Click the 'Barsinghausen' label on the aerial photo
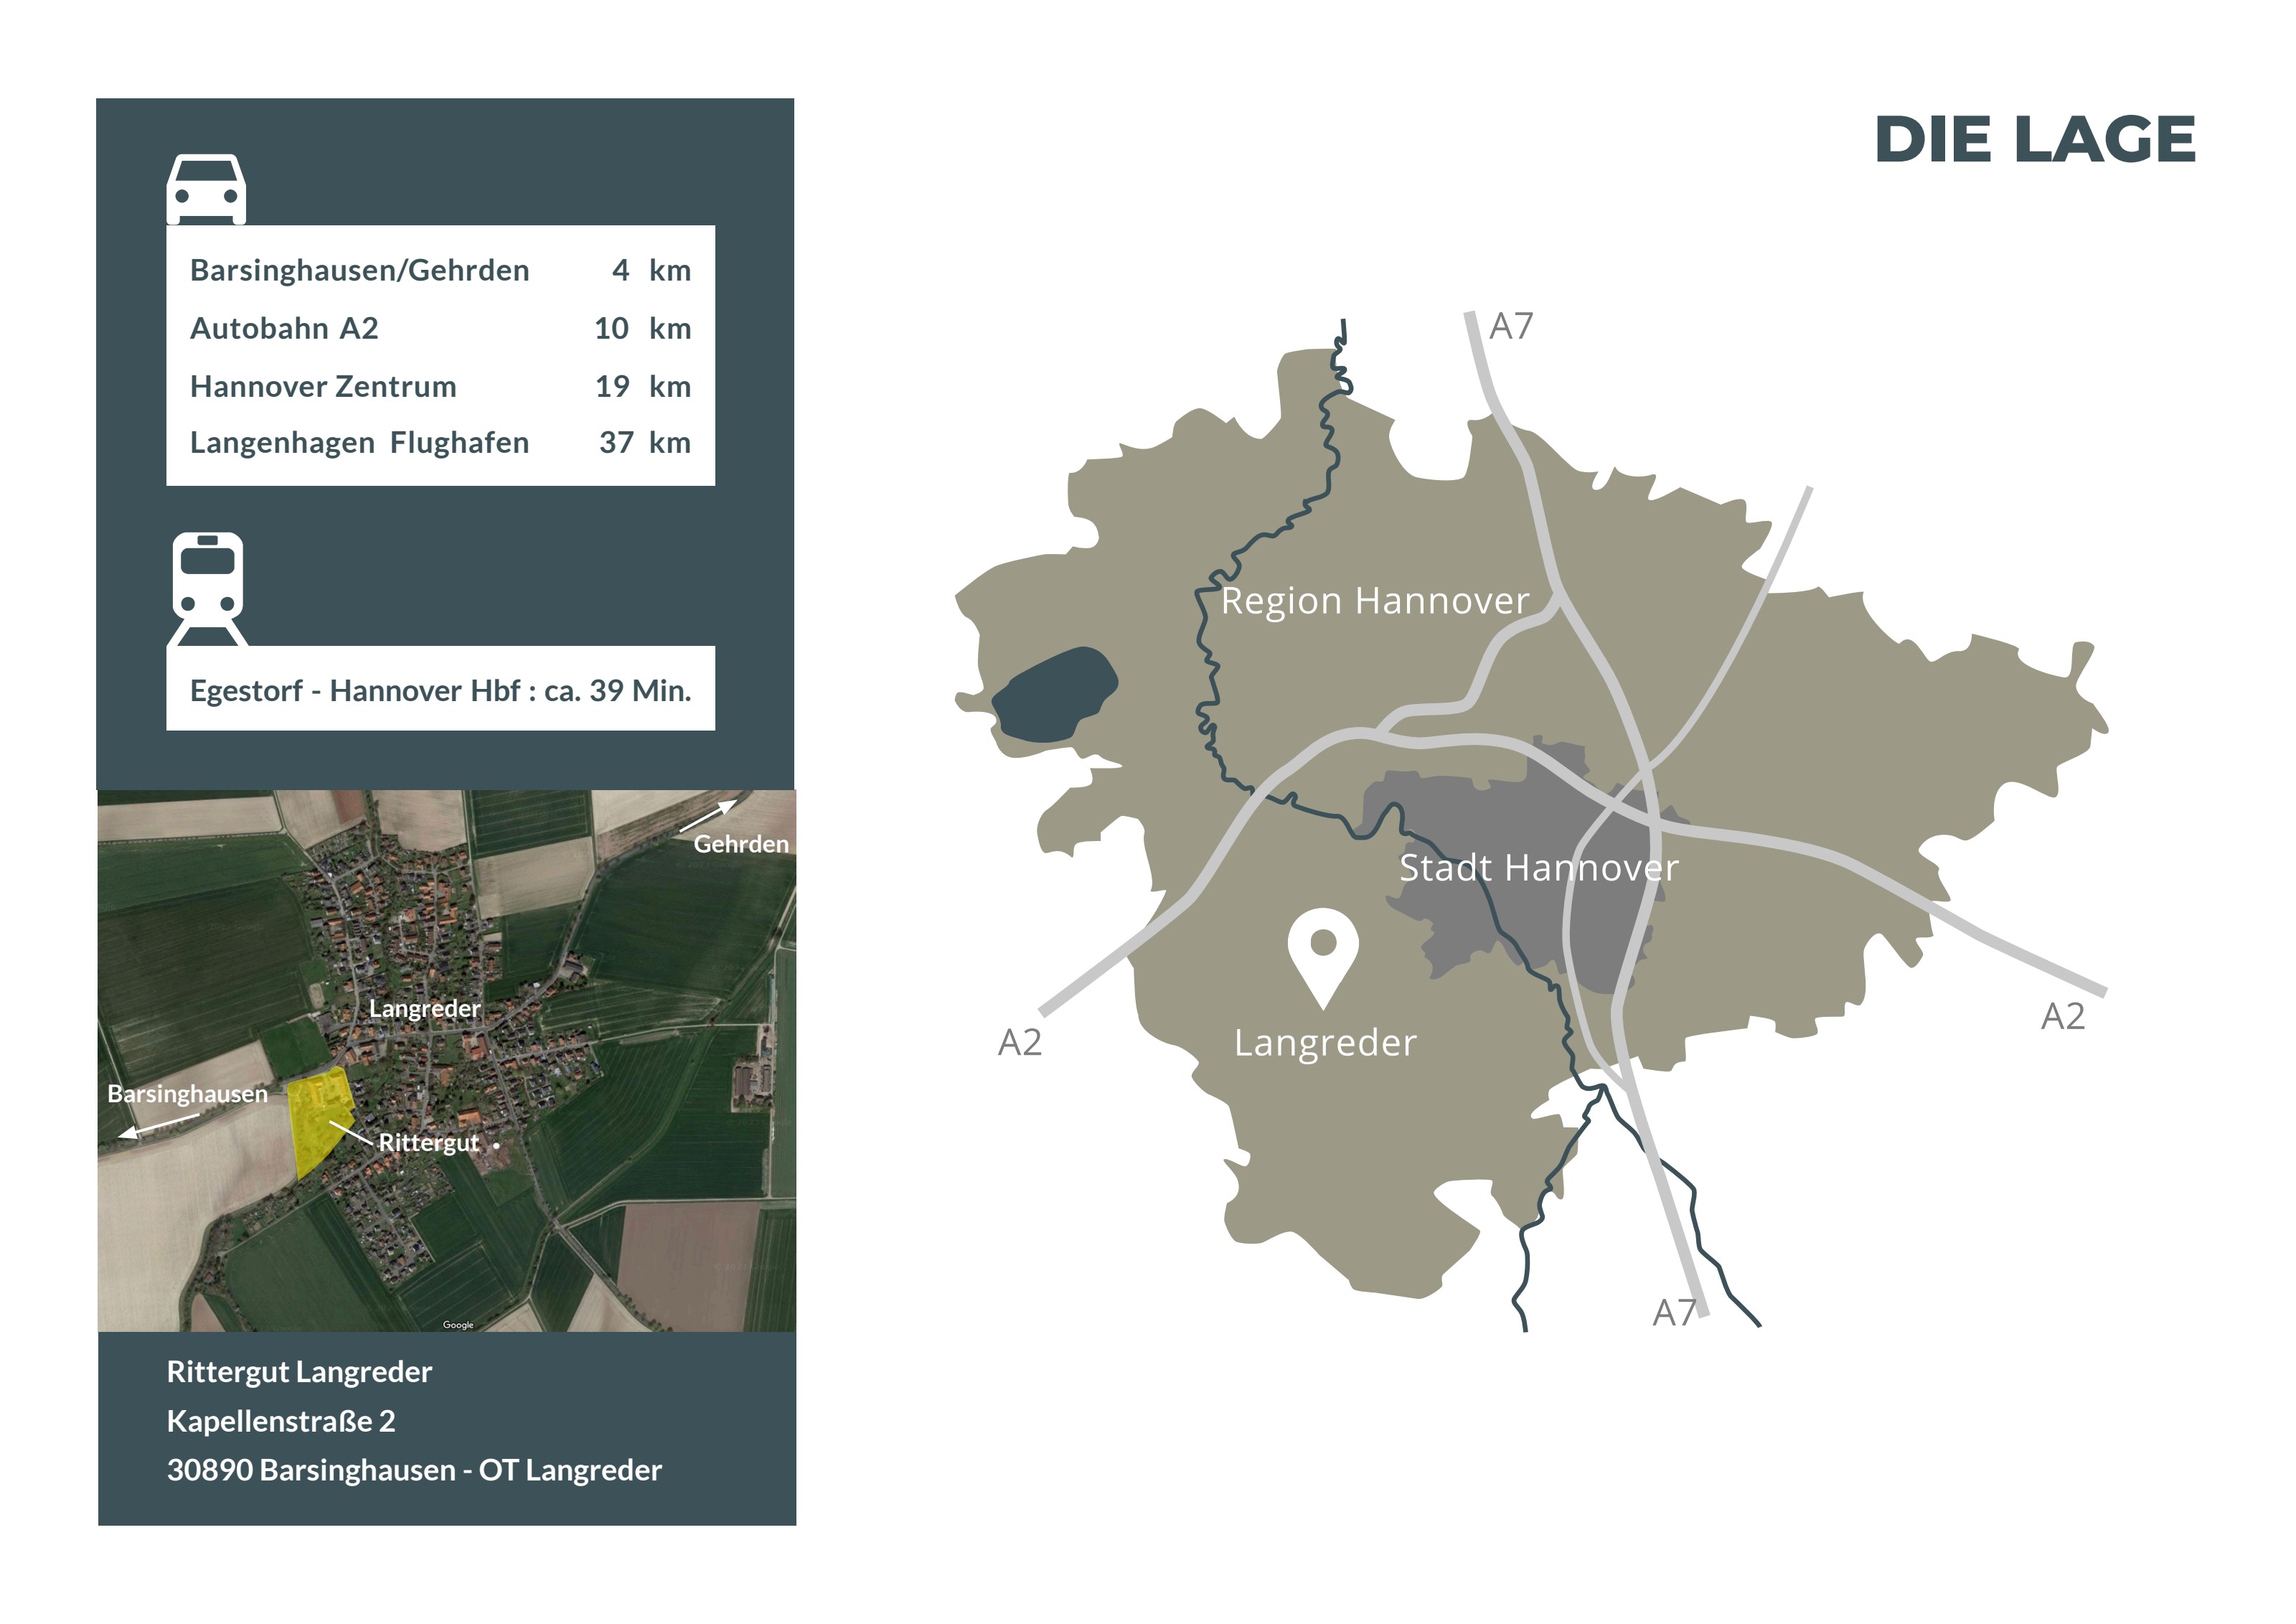Image resolution: width=2296 pixels, height=1624 pixels. click(x=188, y=1094)
